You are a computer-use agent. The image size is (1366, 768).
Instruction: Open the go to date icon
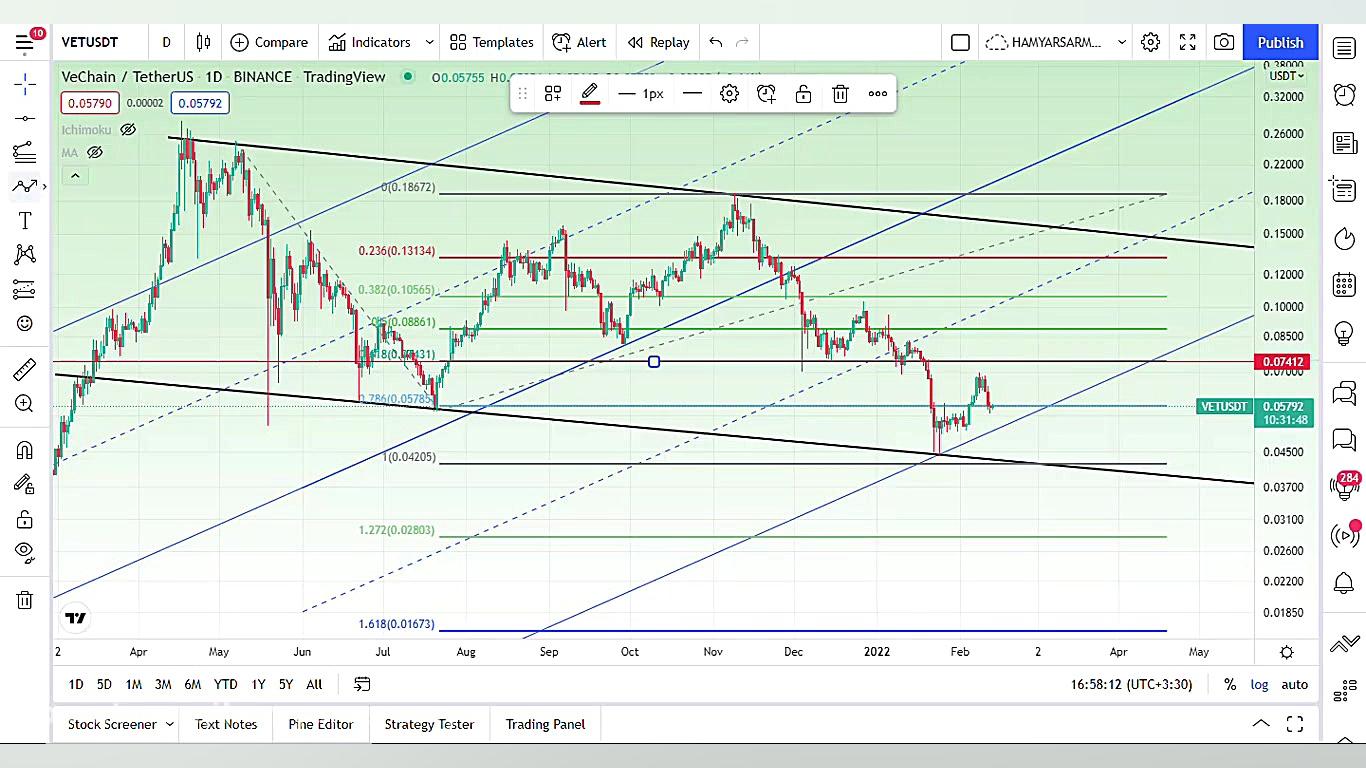click(x=362, y=684)
